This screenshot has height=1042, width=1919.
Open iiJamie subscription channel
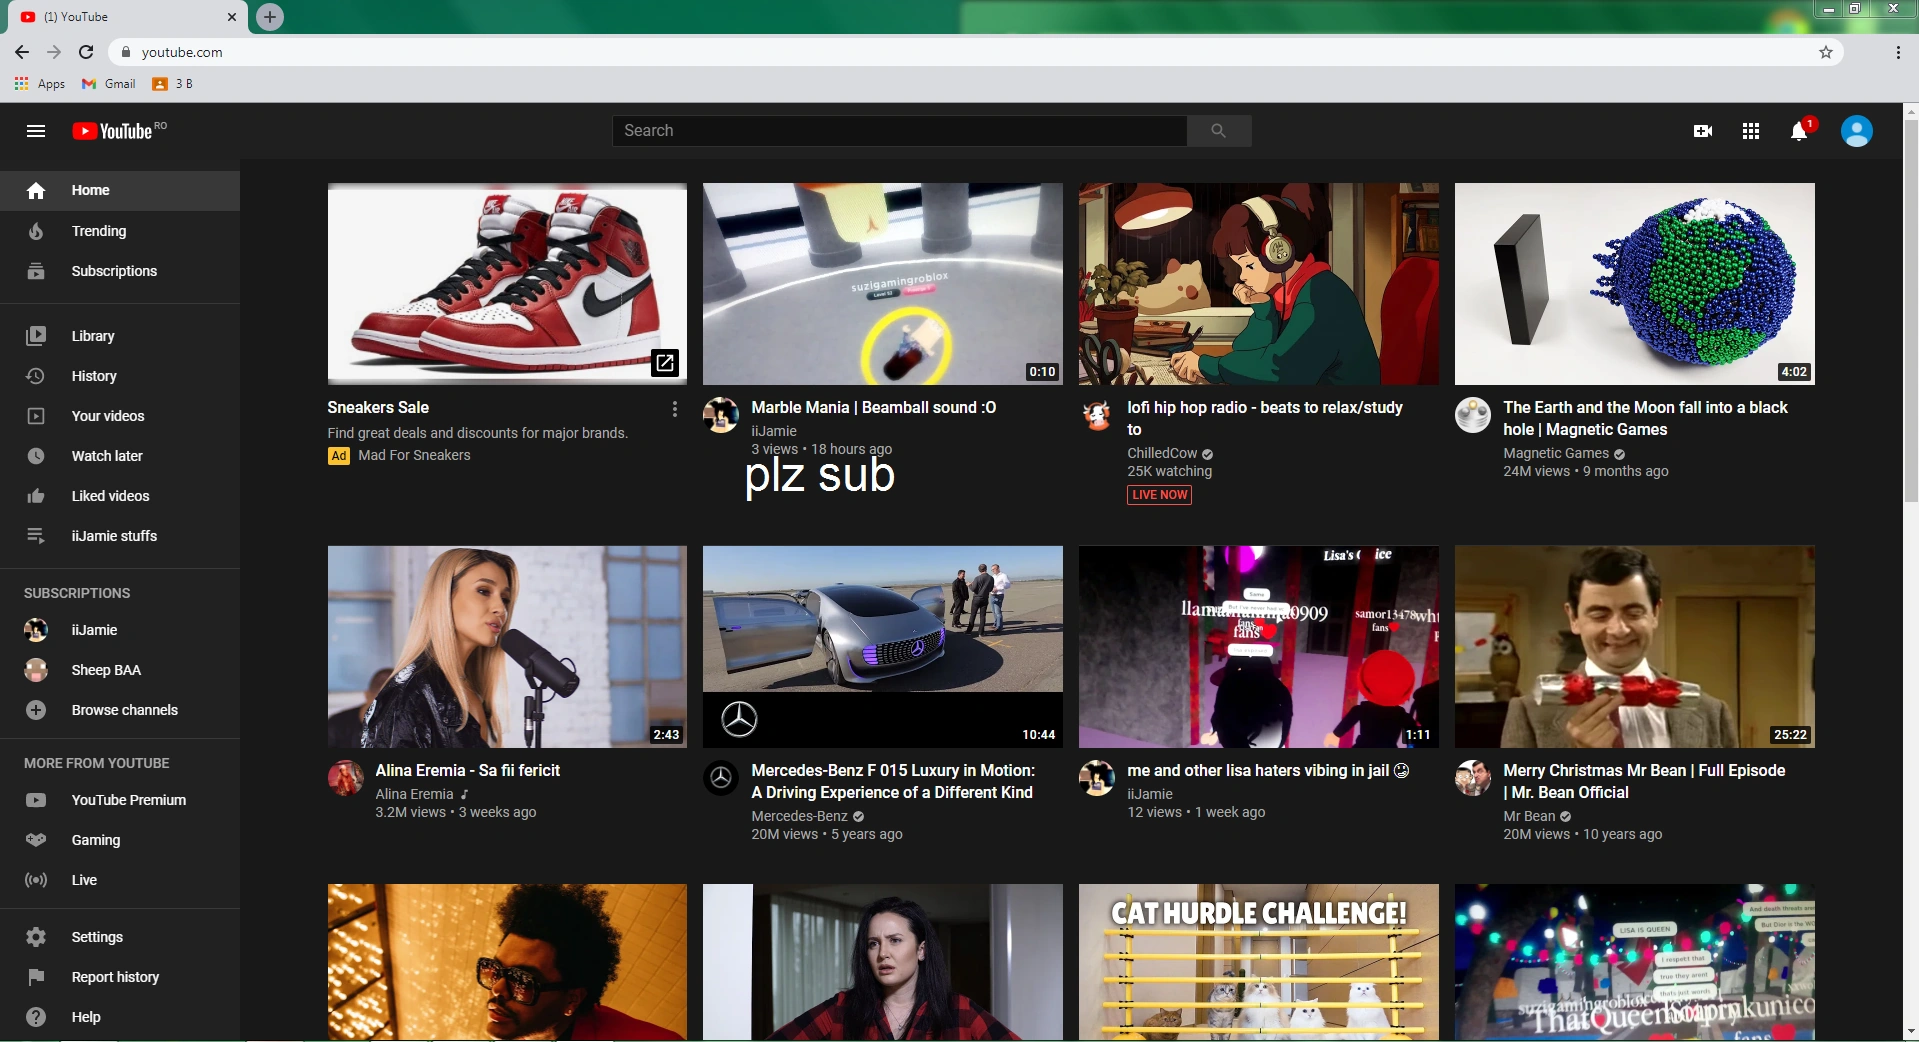coord(120,630)
